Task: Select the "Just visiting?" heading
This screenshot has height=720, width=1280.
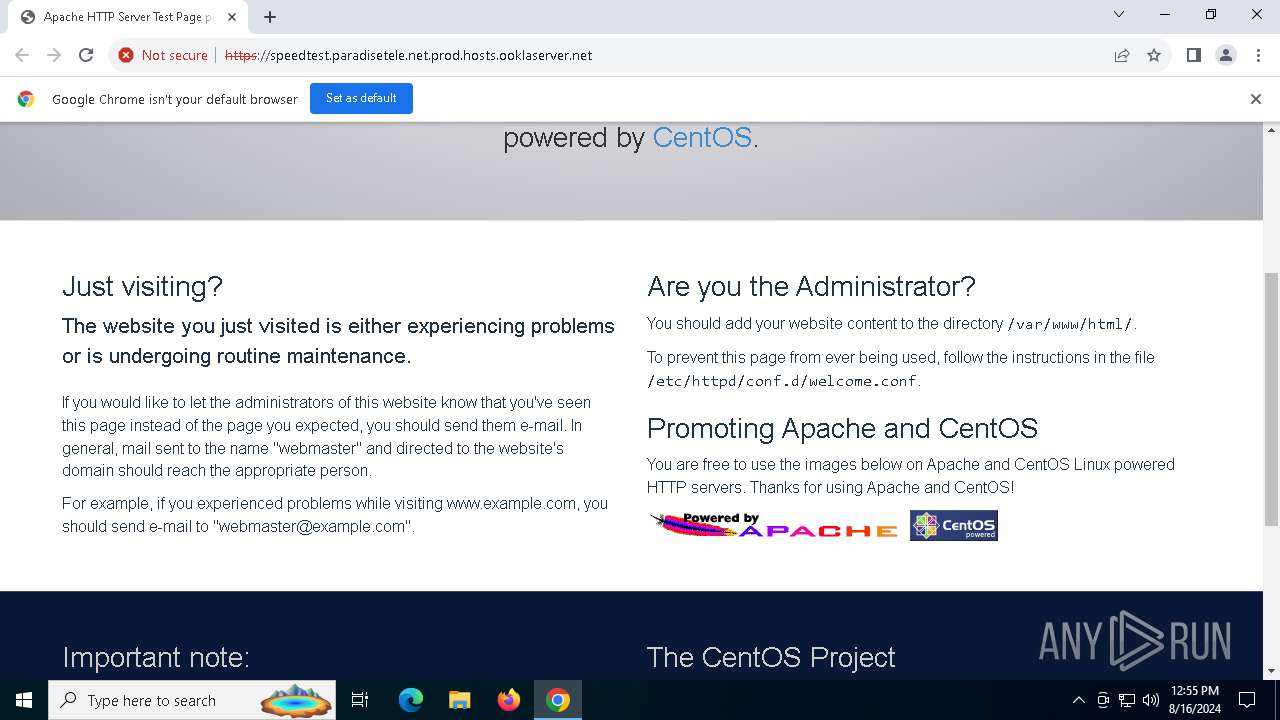Action: [x=142, y=287]
